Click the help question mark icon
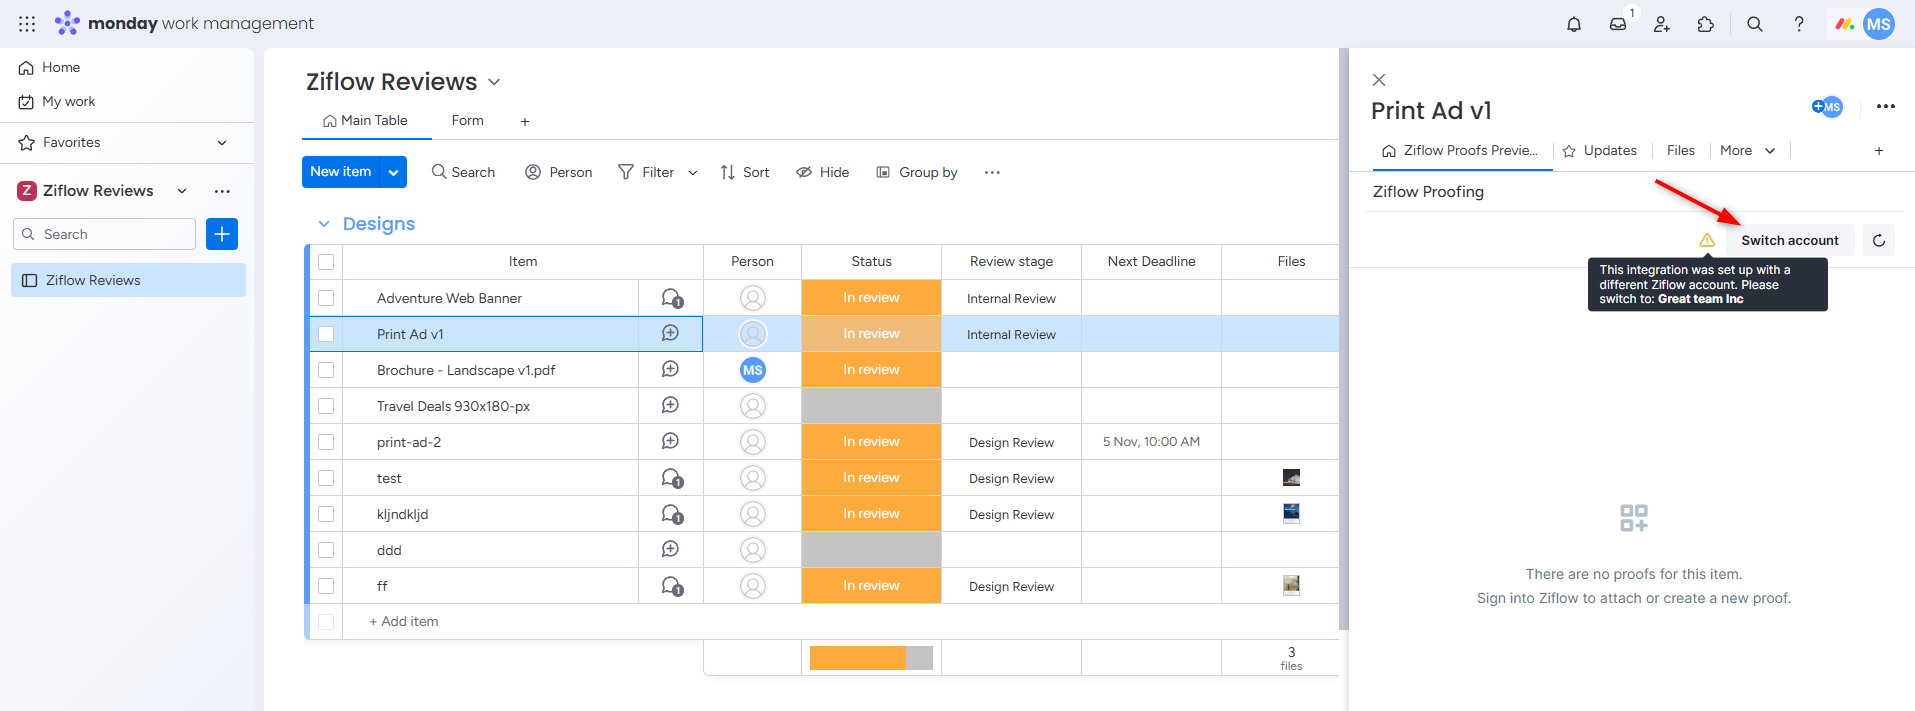 (x=1799, y=24)
